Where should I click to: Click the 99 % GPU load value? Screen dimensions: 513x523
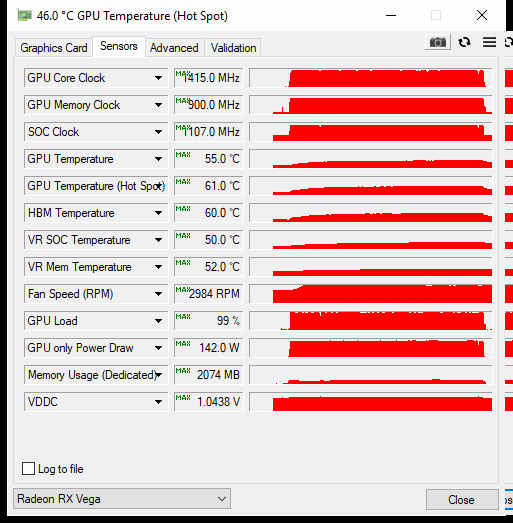pyautogui.click(x=209, y=321)
